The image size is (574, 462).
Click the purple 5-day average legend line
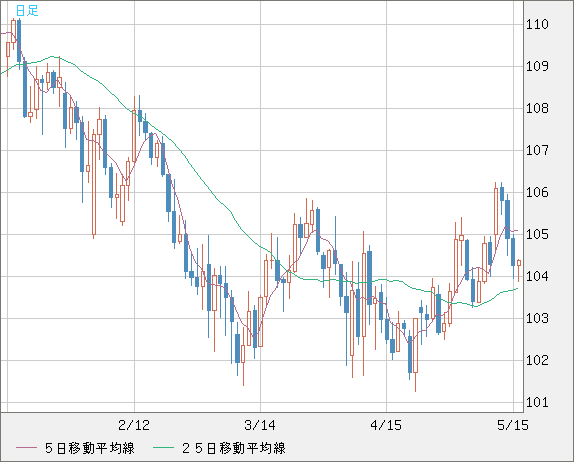point(26,448)
